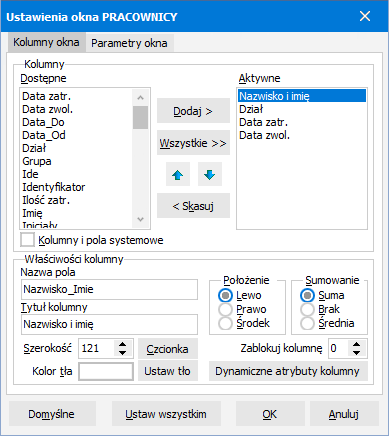Decrease Szerokość value with down arrow
The image size is (389, 436).
123,353
